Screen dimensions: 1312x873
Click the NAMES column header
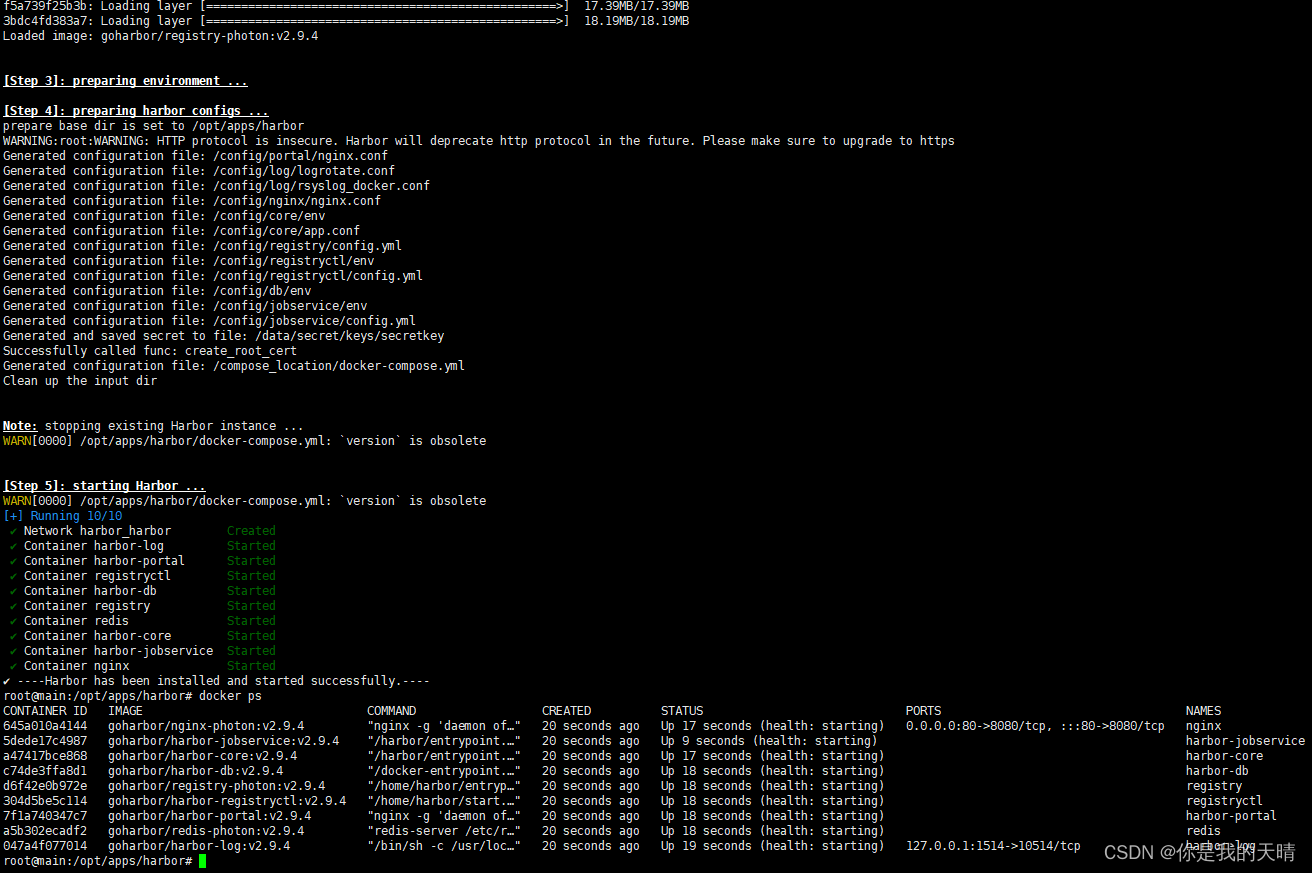click(1204, 711)
